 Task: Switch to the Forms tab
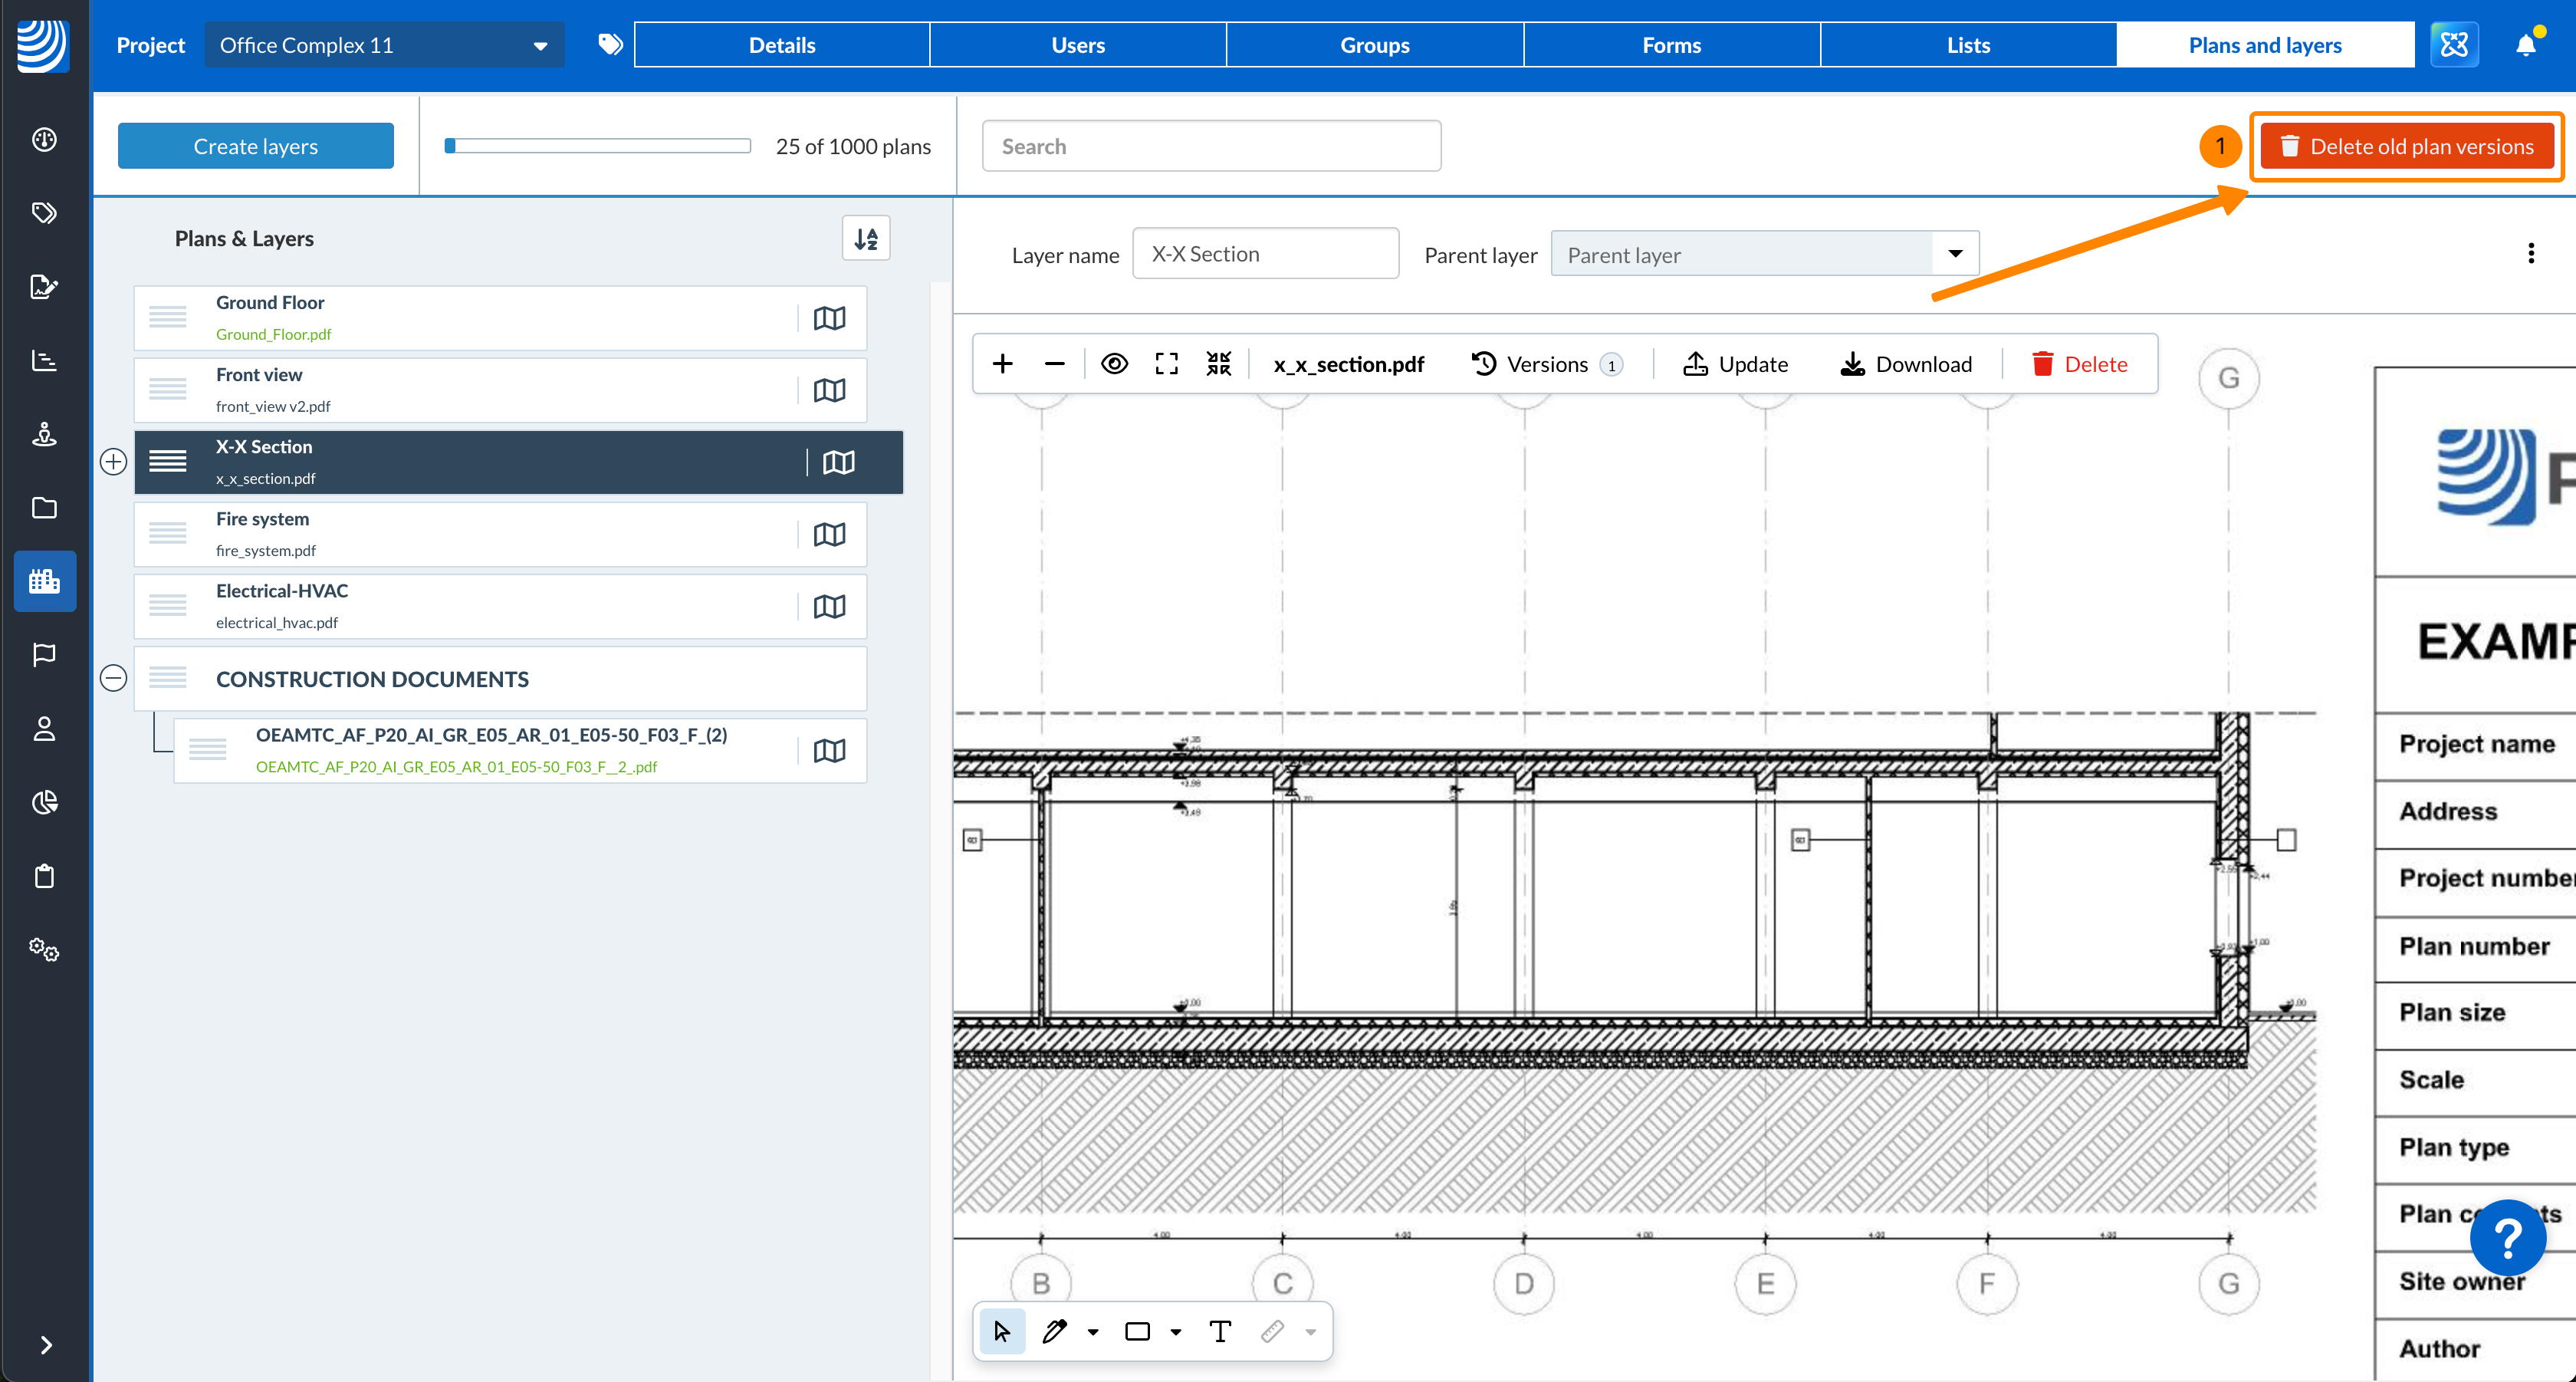point(1671,45)
